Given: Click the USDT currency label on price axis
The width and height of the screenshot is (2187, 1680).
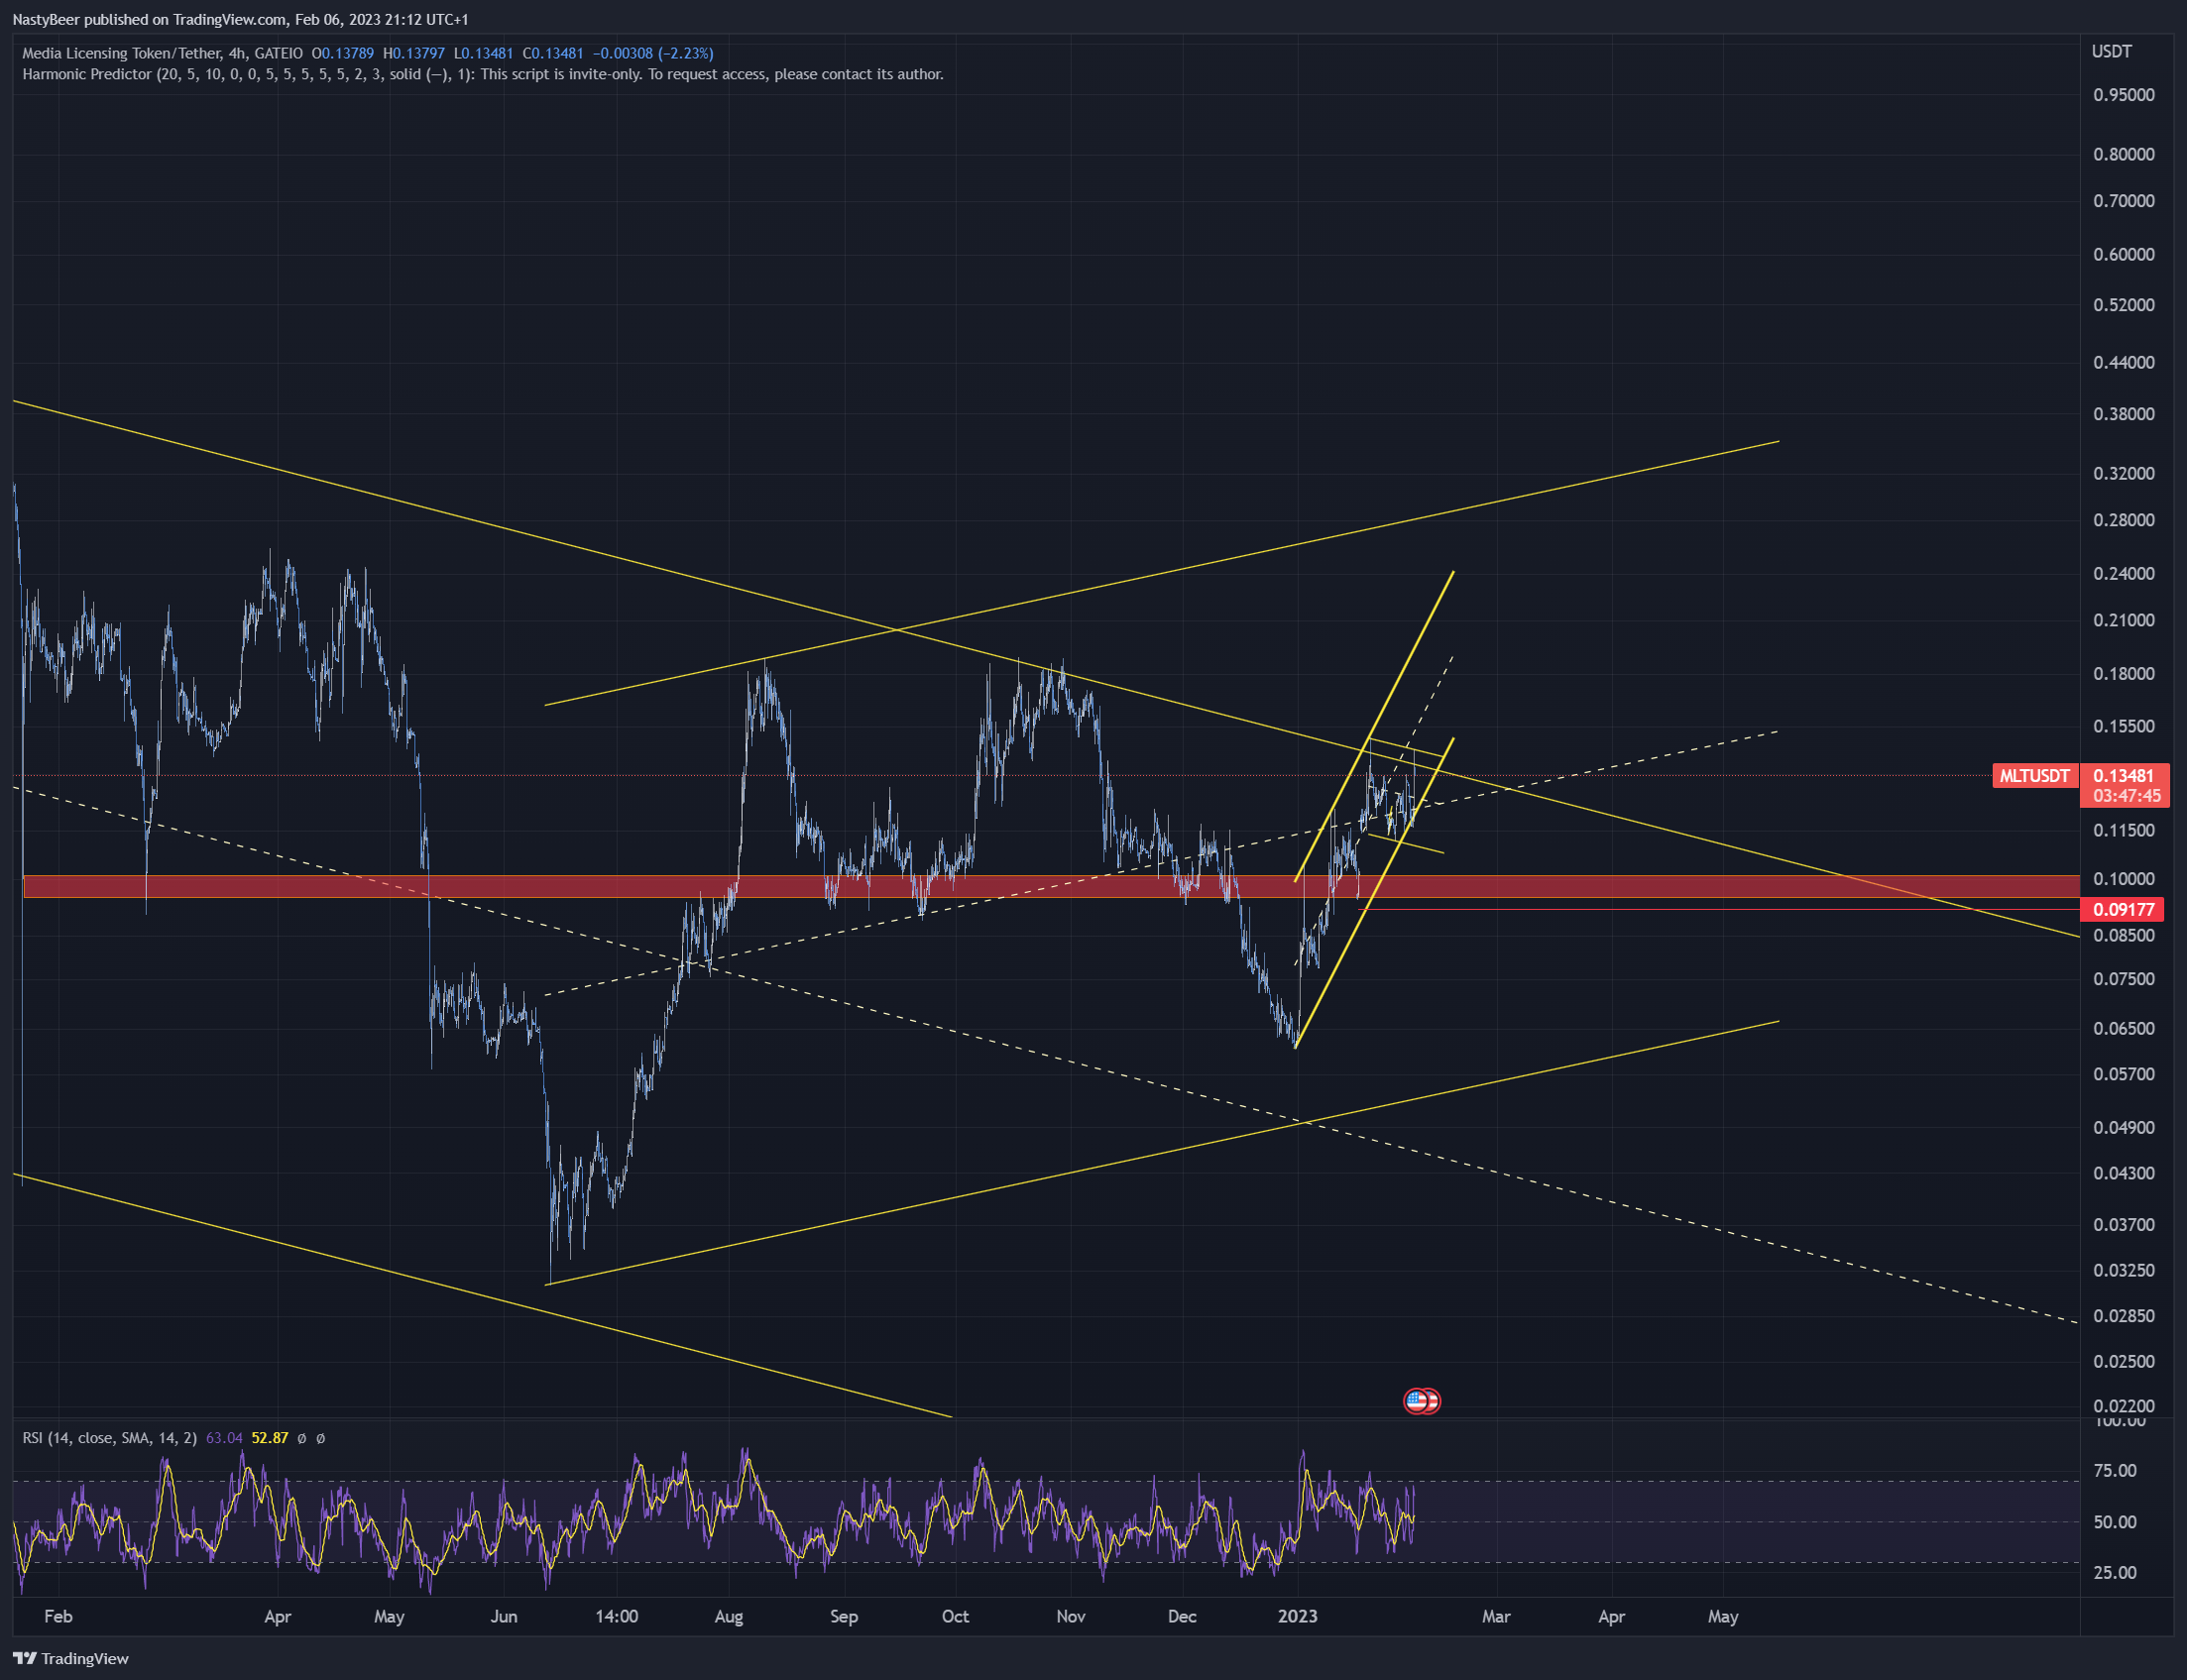Looking at the screenshot, I should [x=2112, y=51].
